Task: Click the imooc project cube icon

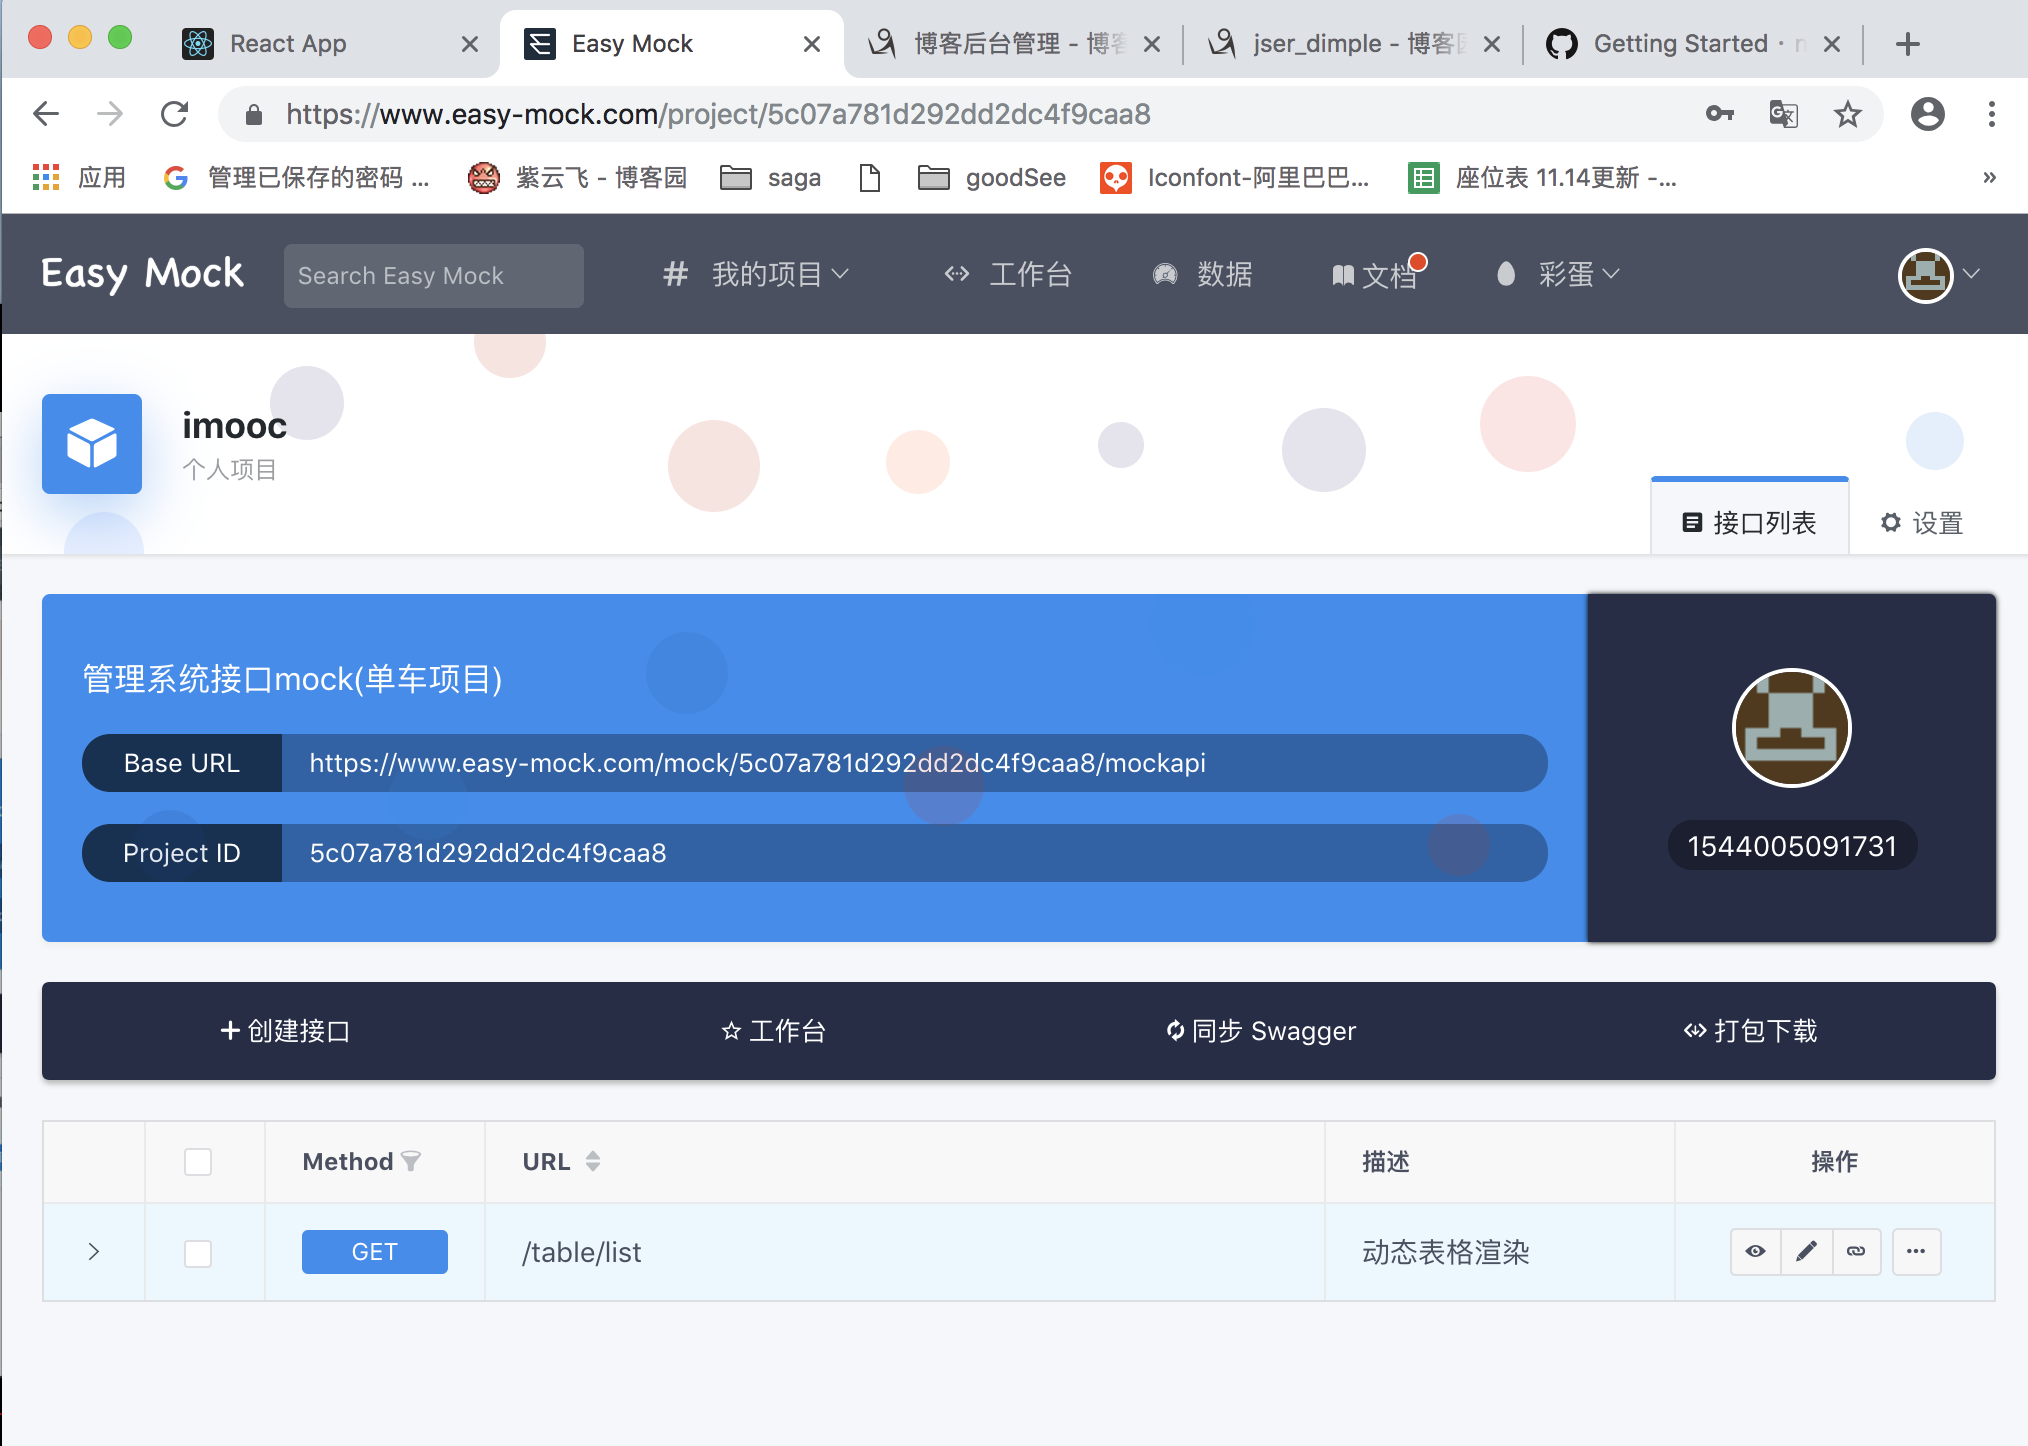Action: pyautogui.click(x=92, y=444)
